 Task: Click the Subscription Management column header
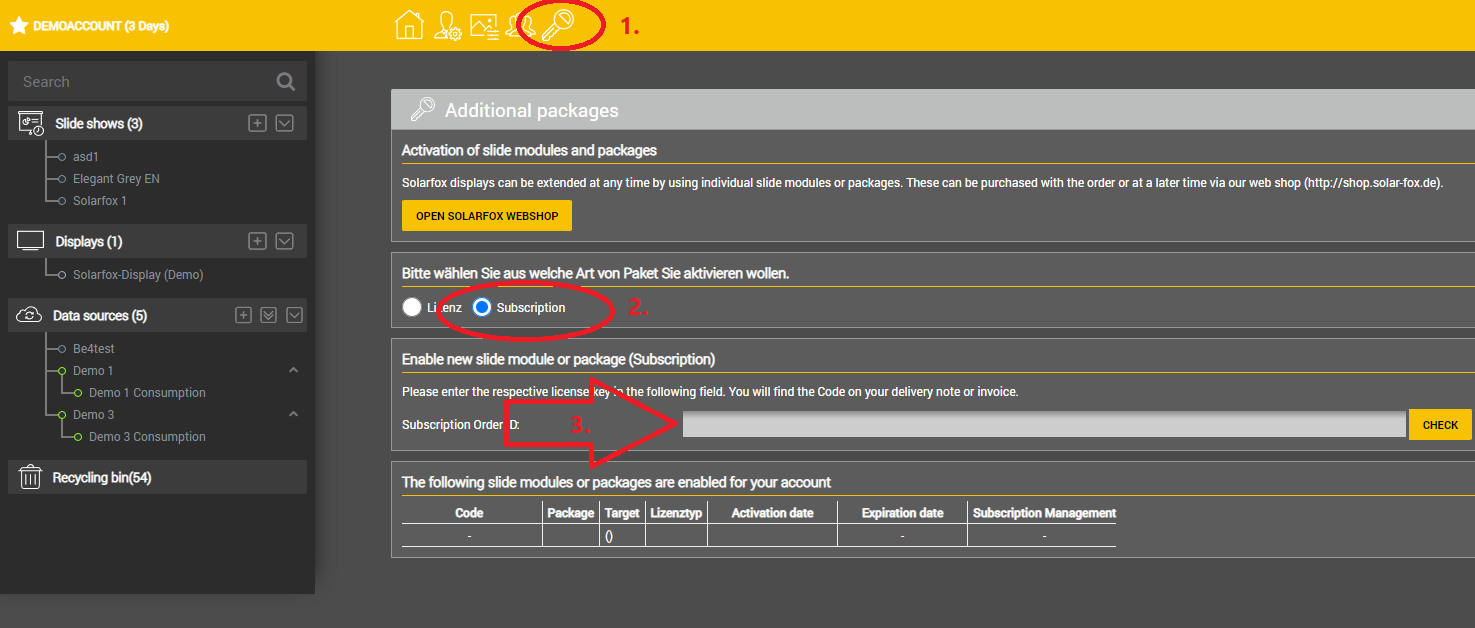[x=1044, y=513]
